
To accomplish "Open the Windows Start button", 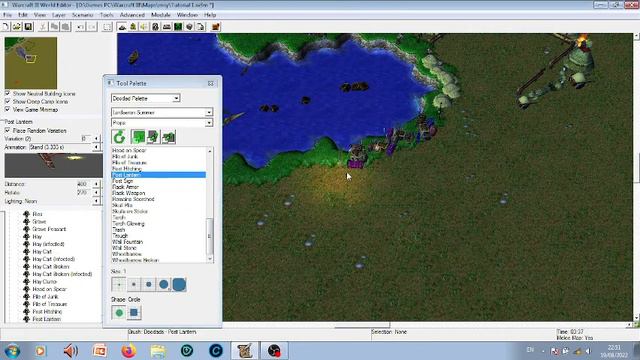I will 12,351.
